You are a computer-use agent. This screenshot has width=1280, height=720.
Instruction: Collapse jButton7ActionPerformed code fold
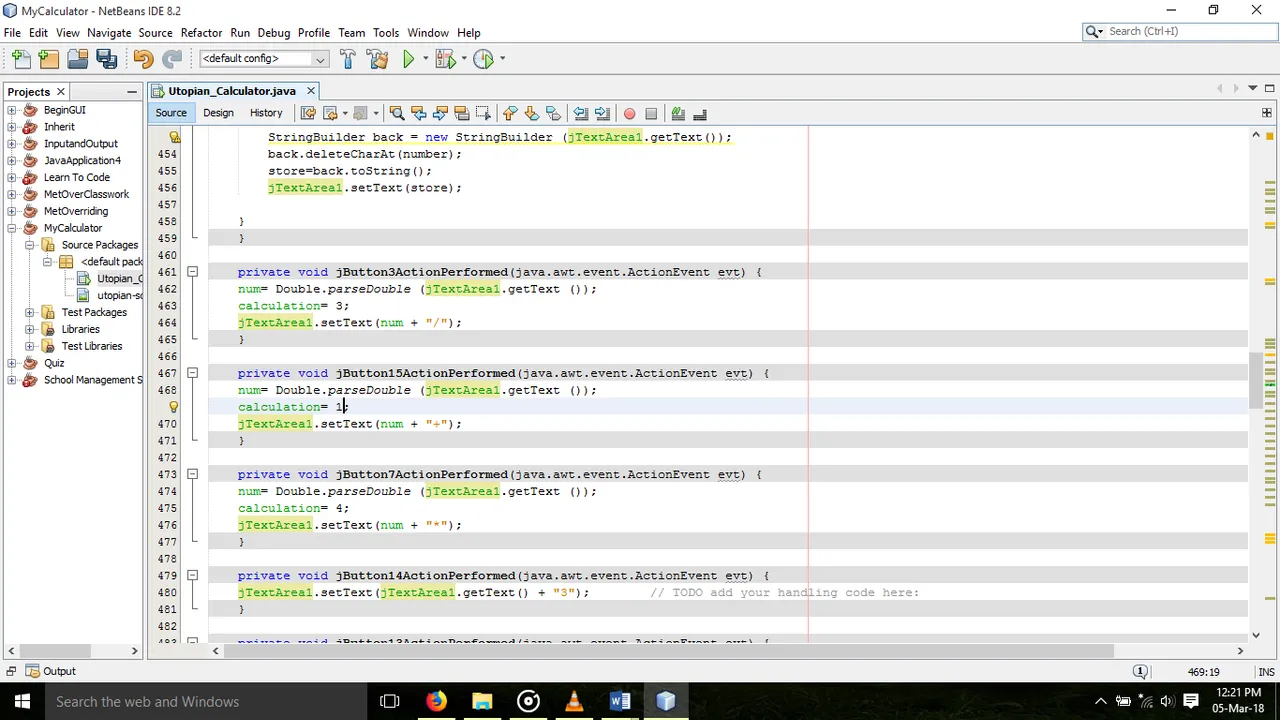192,474
